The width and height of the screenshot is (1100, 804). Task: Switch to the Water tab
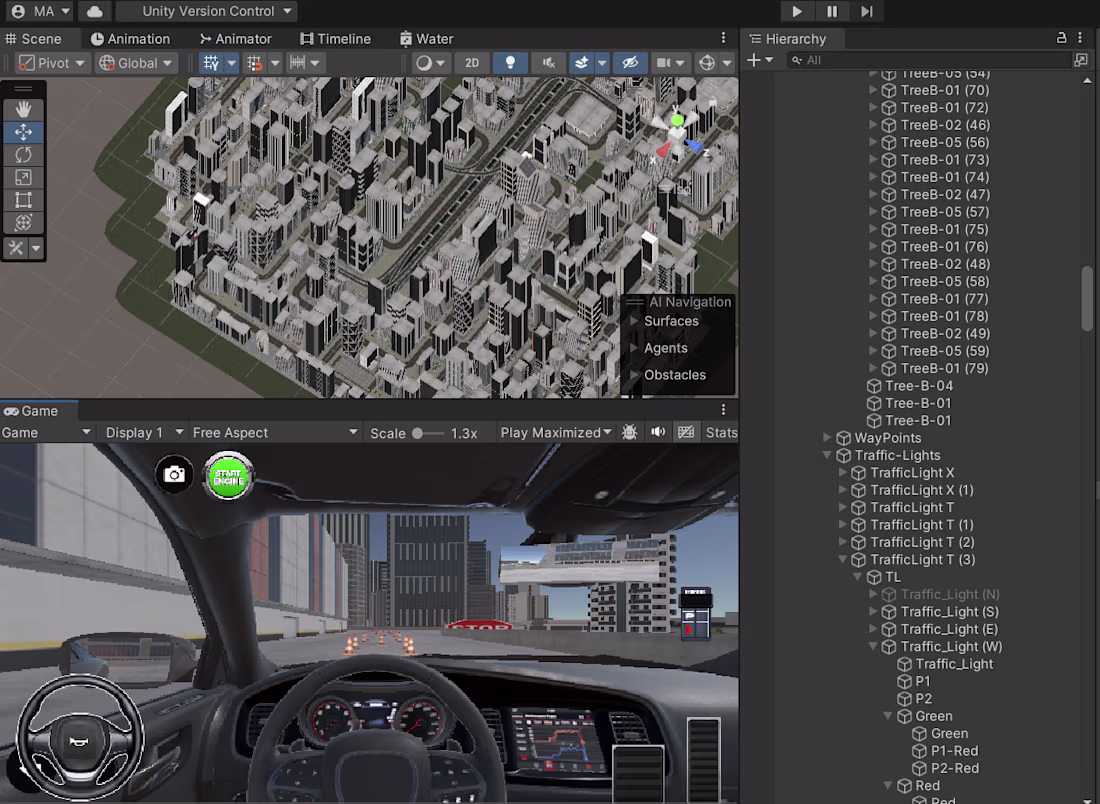[427, 39]
